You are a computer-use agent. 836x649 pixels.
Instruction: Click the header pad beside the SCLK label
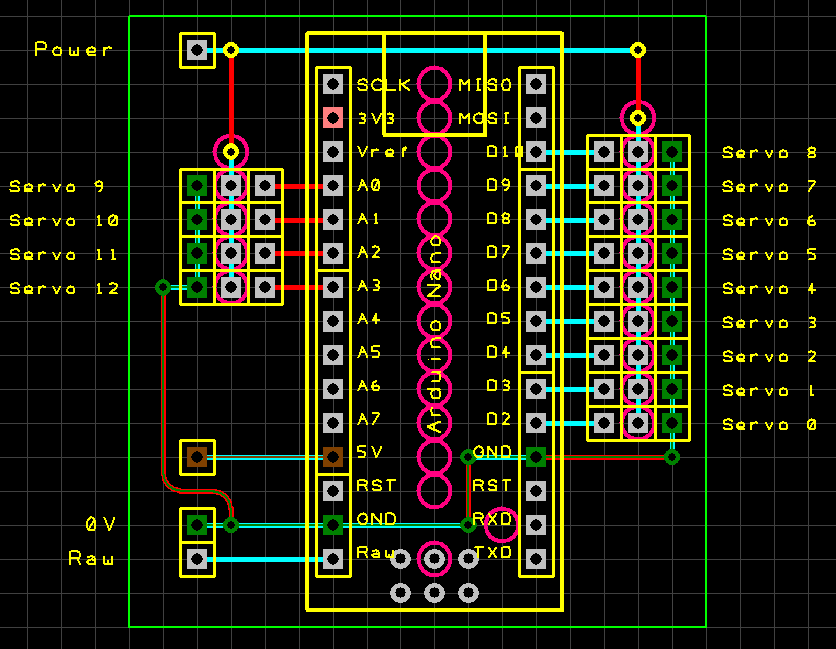pos(333,84)
